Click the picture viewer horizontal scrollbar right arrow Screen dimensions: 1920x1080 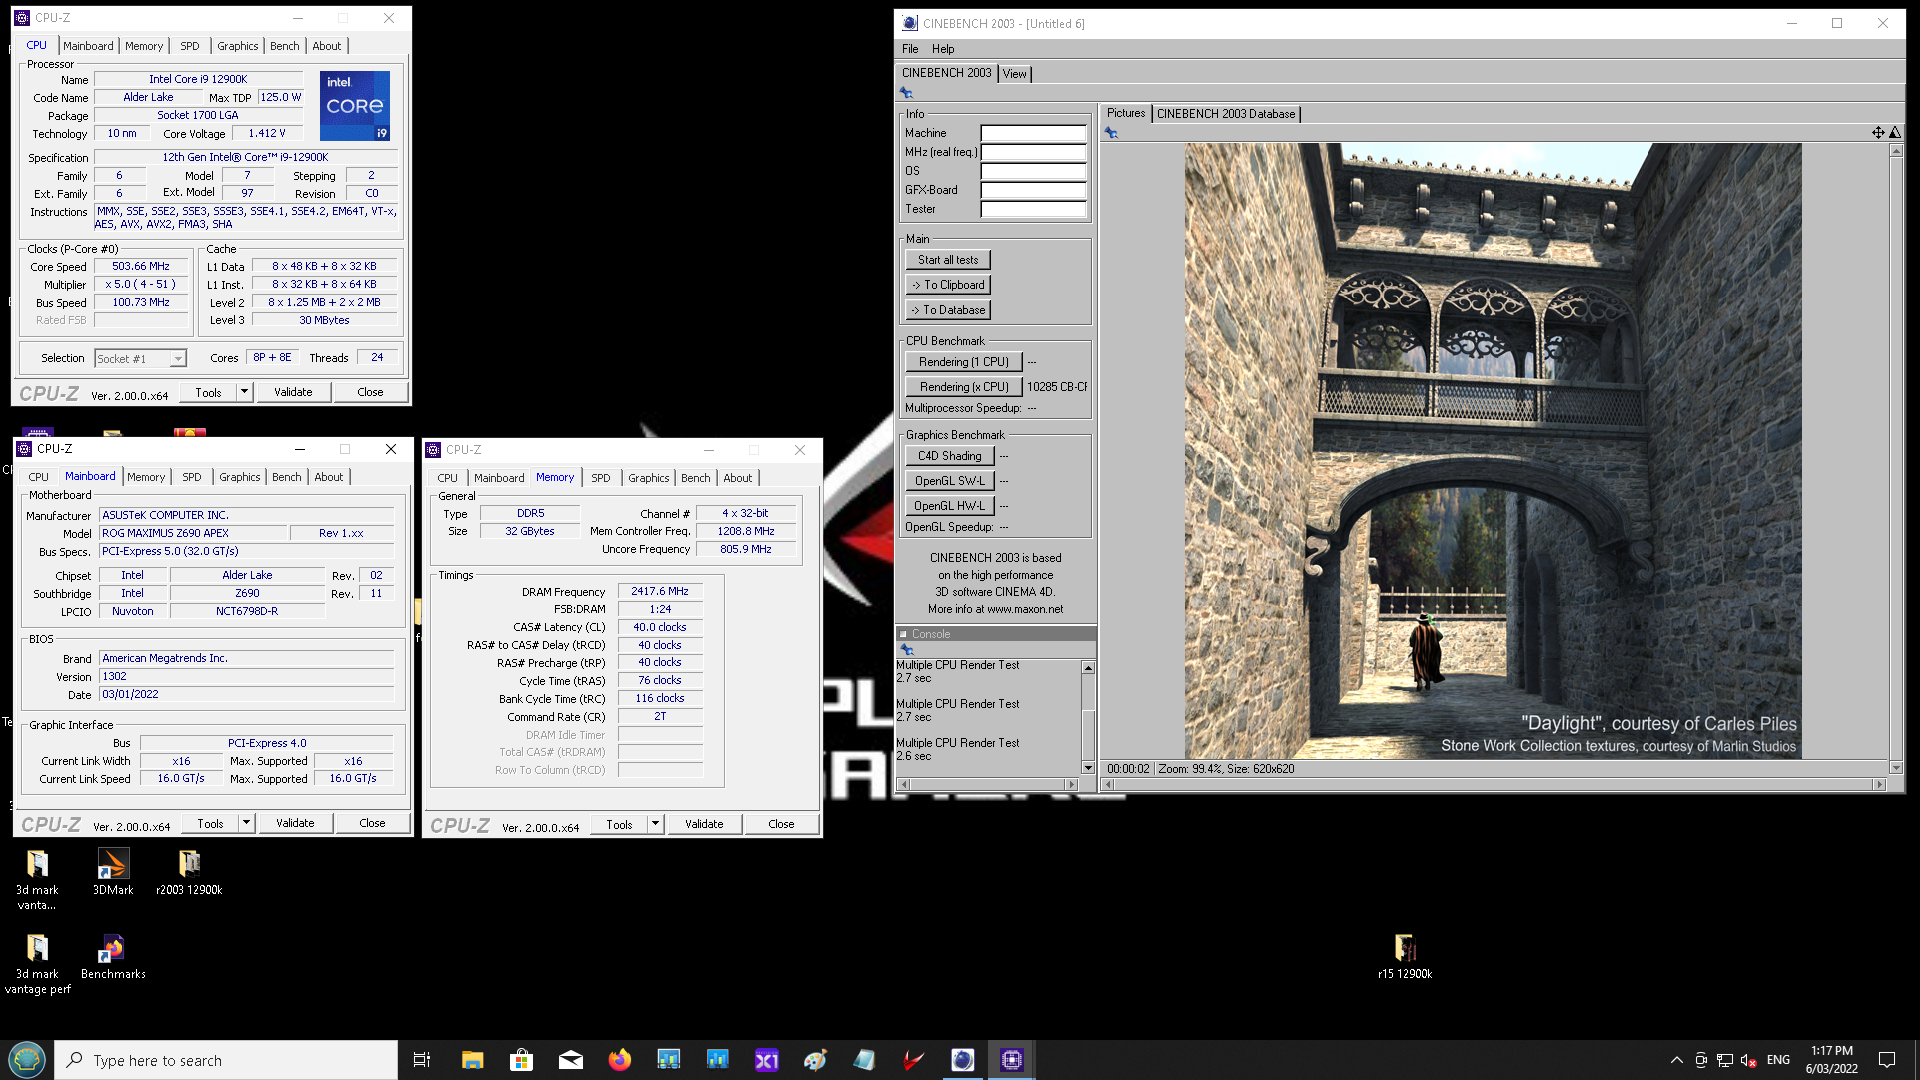[x=1879, y=785]
